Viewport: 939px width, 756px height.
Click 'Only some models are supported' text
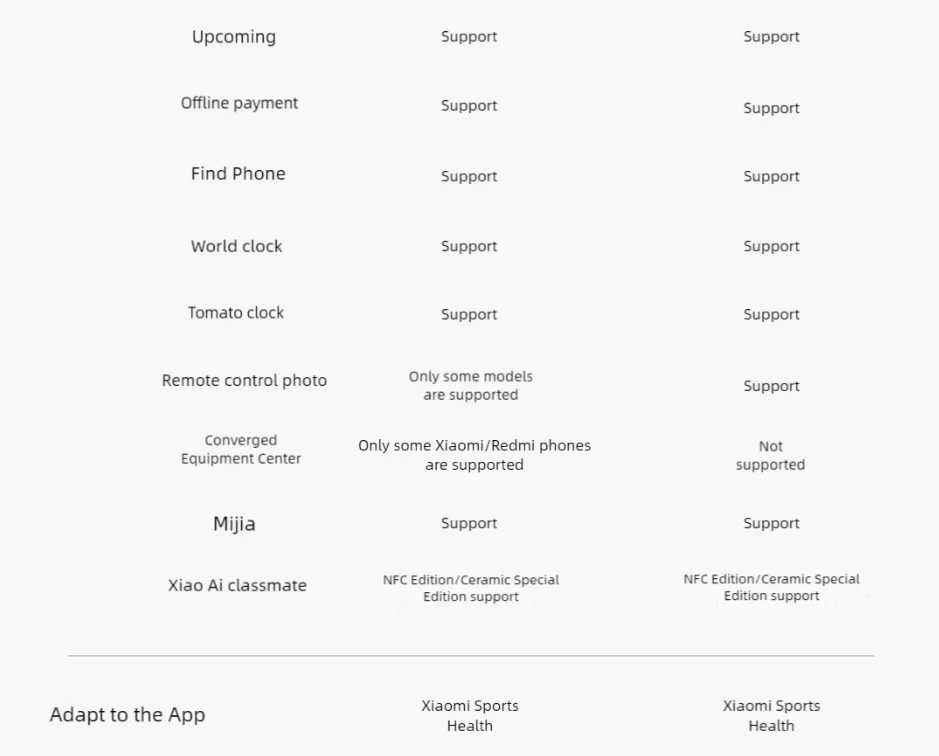pos(471,385)
